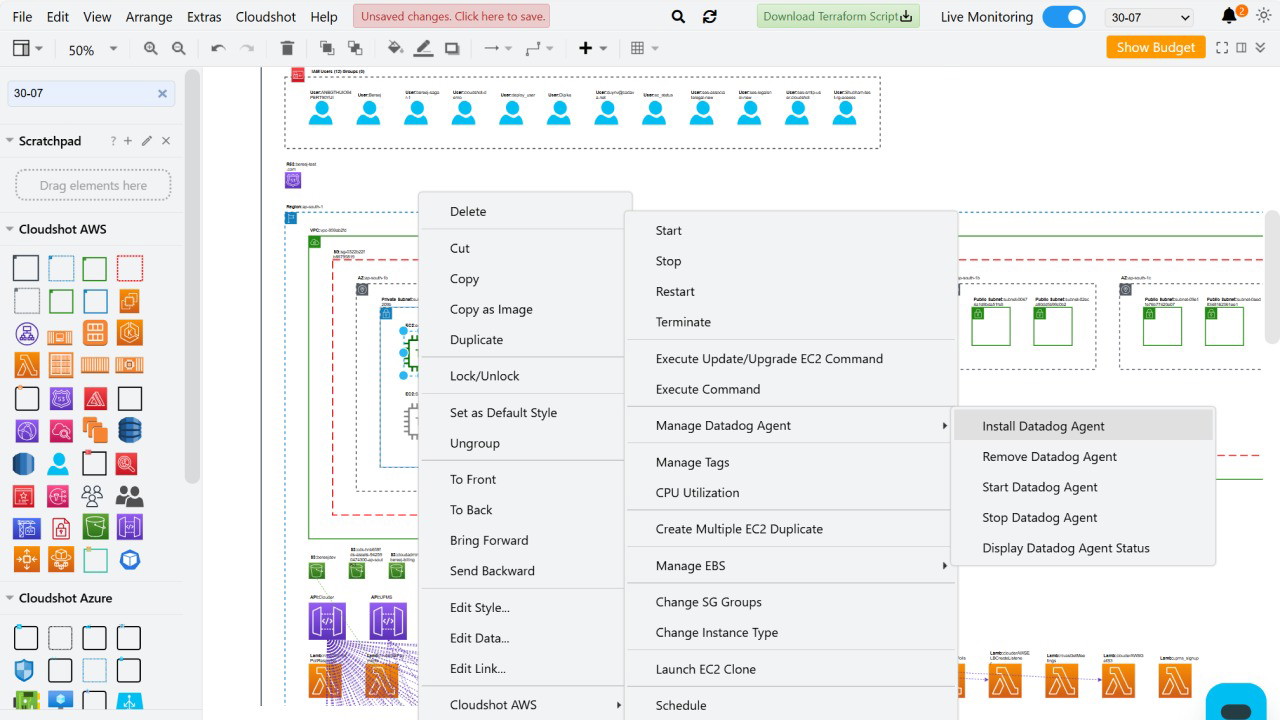The image size is (1280, 720).
Task: Toggle the light/dark theme sun icon
Action: [x=1263, y=17]
